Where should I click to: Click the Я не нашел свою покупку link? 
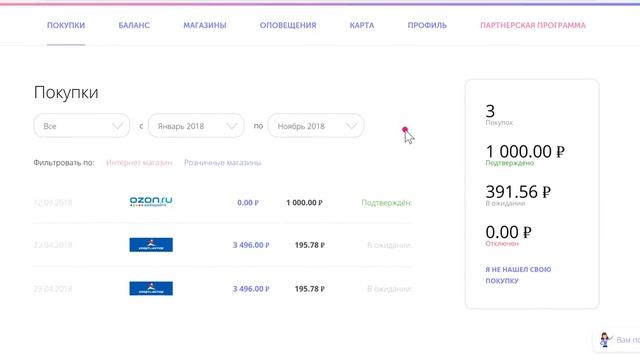[x=518, y=275]
